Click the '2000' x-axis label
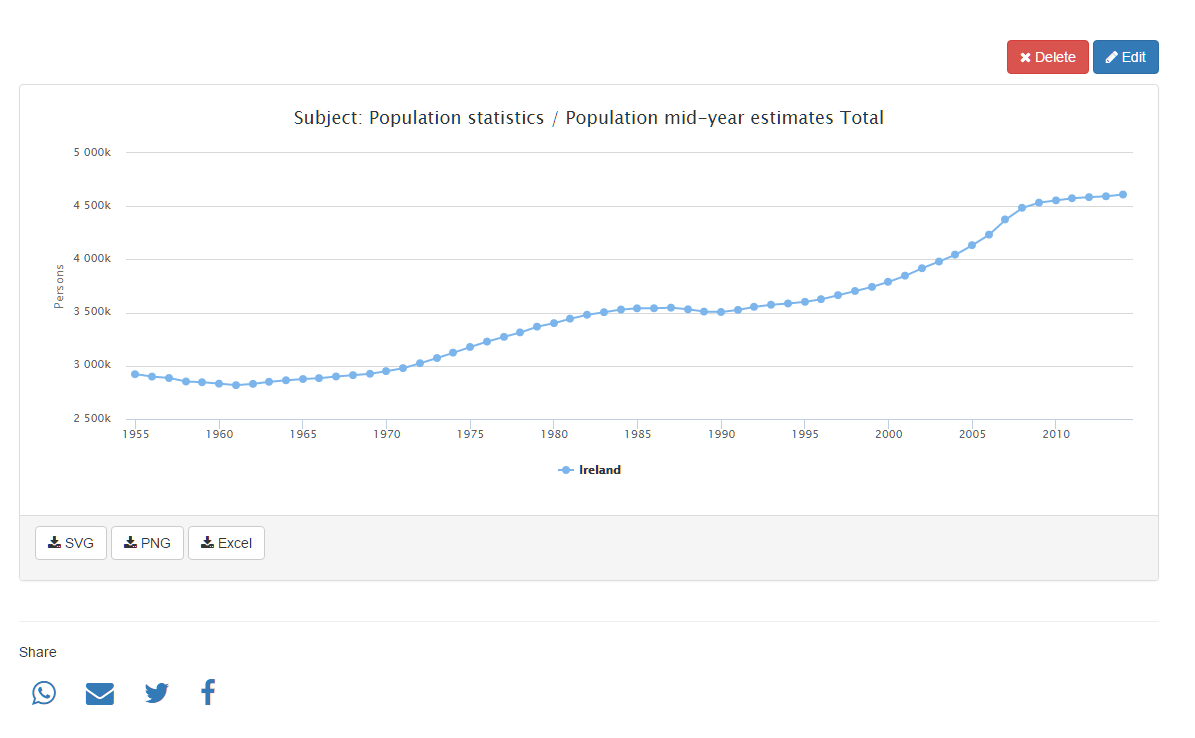Viewport: 1195px width, 738px height. pyautogui.click(x=889, y=434)
